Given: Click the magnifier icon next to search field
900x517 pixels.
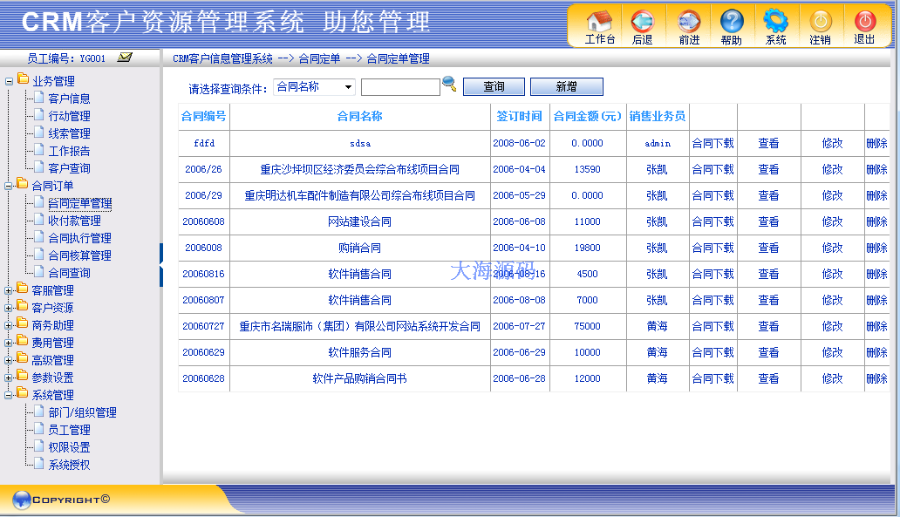Looking at the screenshot, I should pos(449,84).
